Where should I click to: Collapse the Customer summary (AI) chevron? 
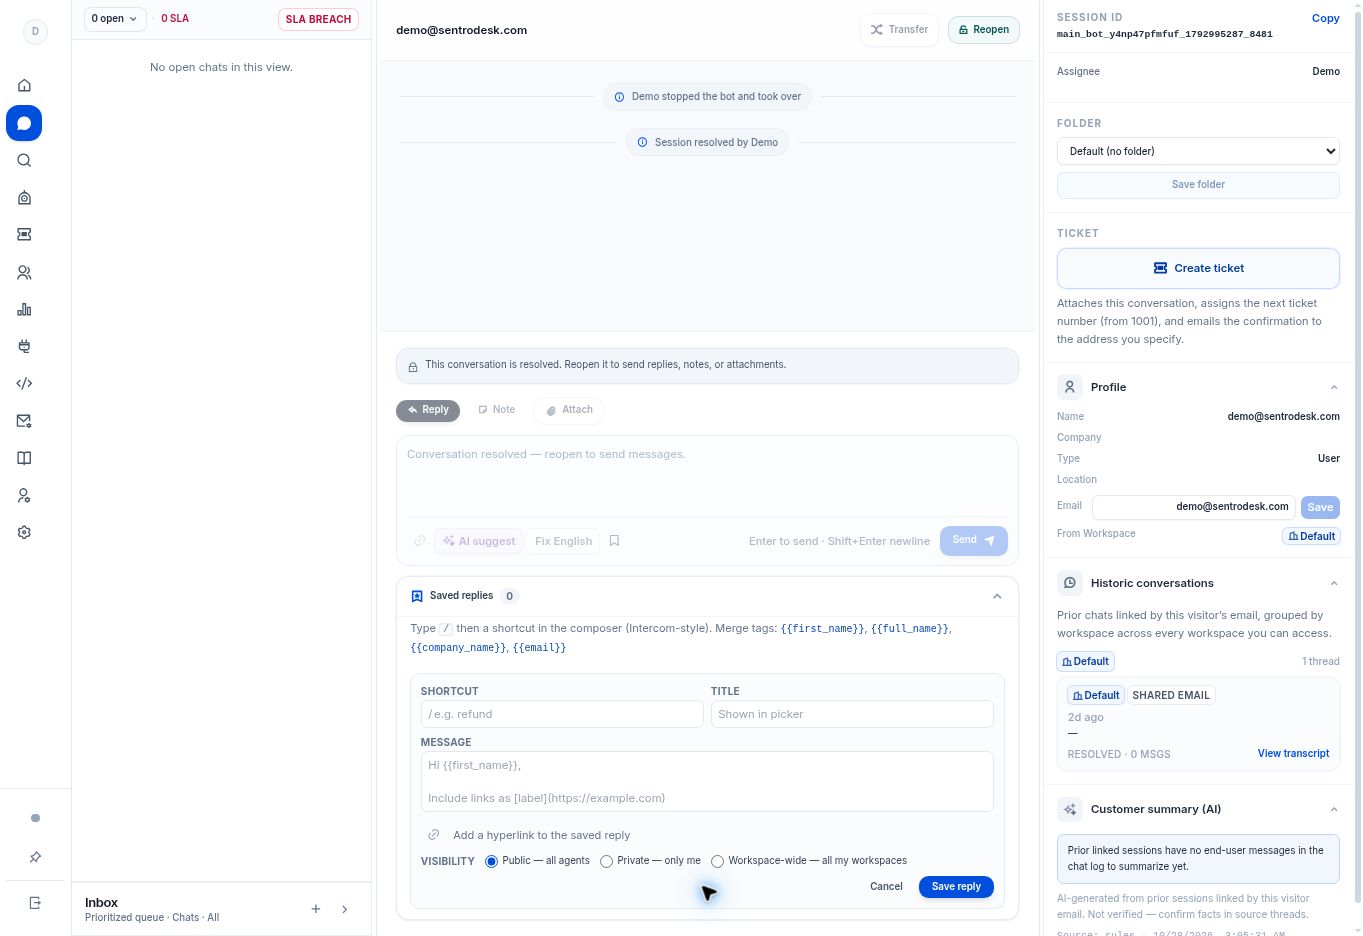[x=1334, y=809]
